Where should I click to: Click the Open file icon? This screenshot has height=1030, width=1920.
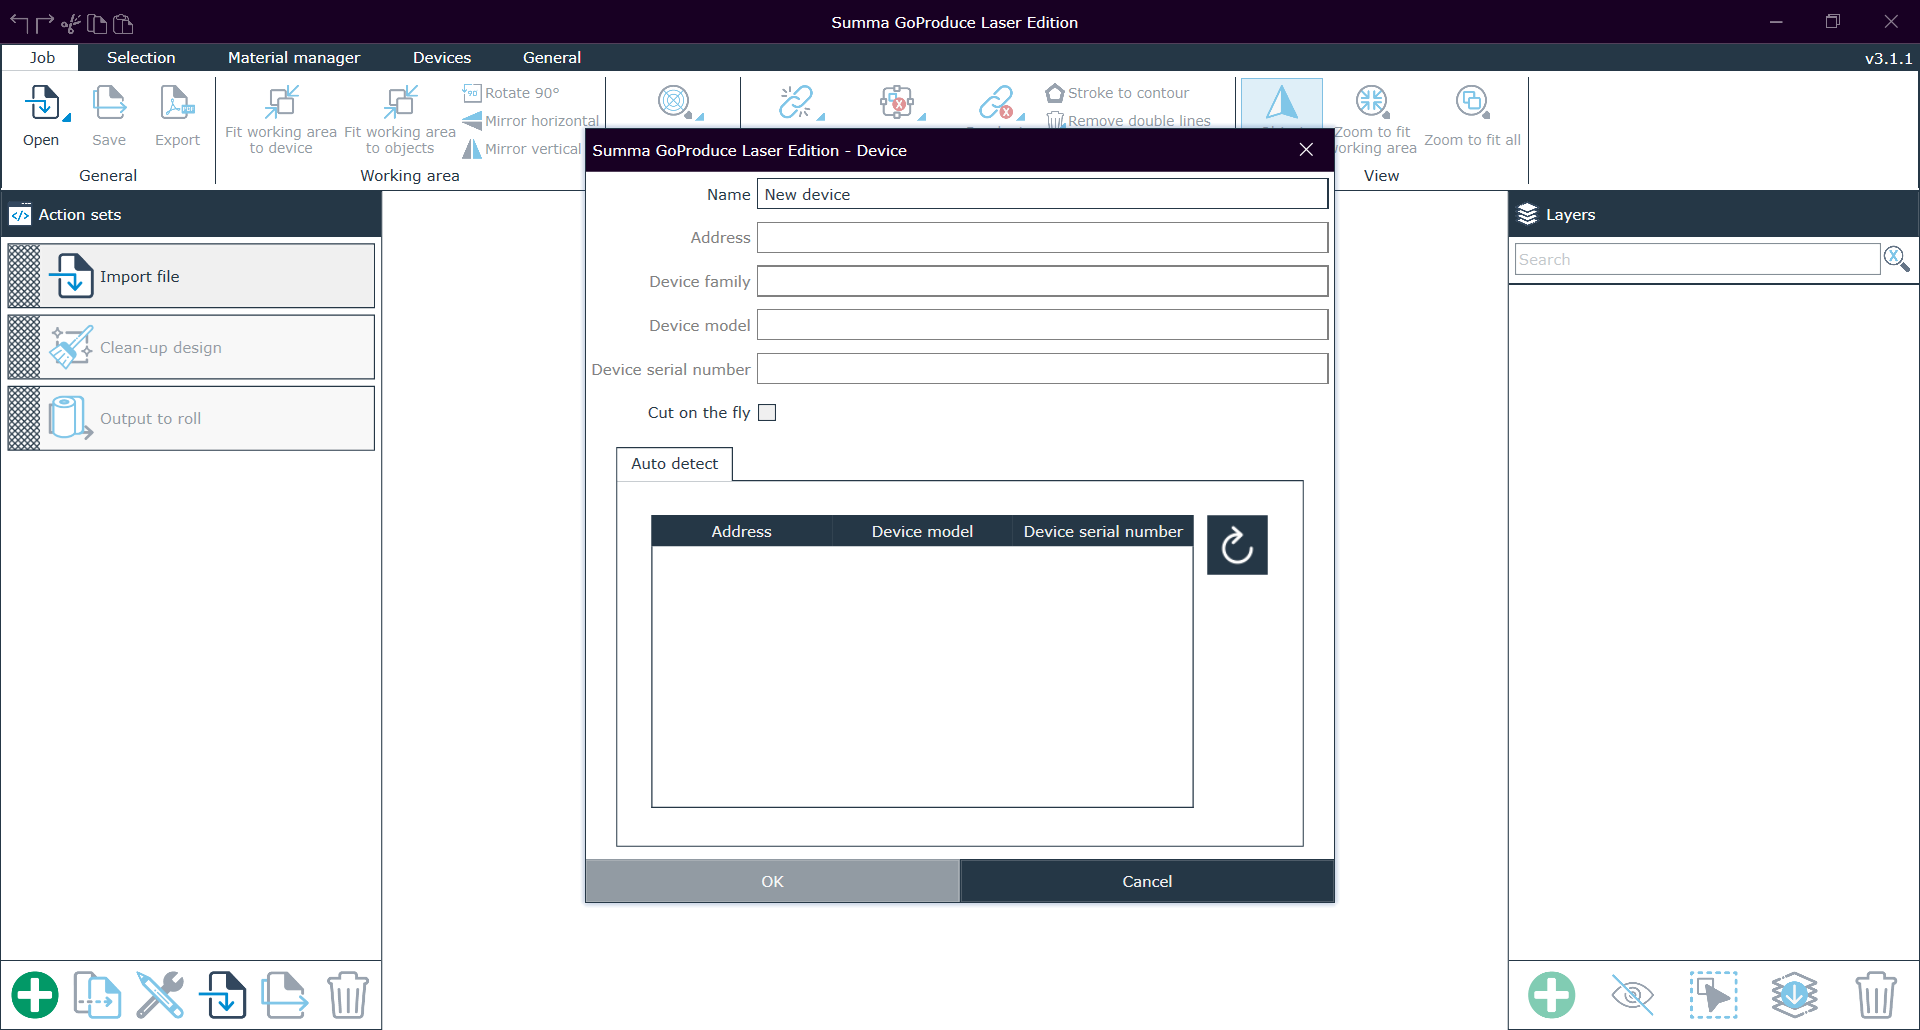click(41, 104)
